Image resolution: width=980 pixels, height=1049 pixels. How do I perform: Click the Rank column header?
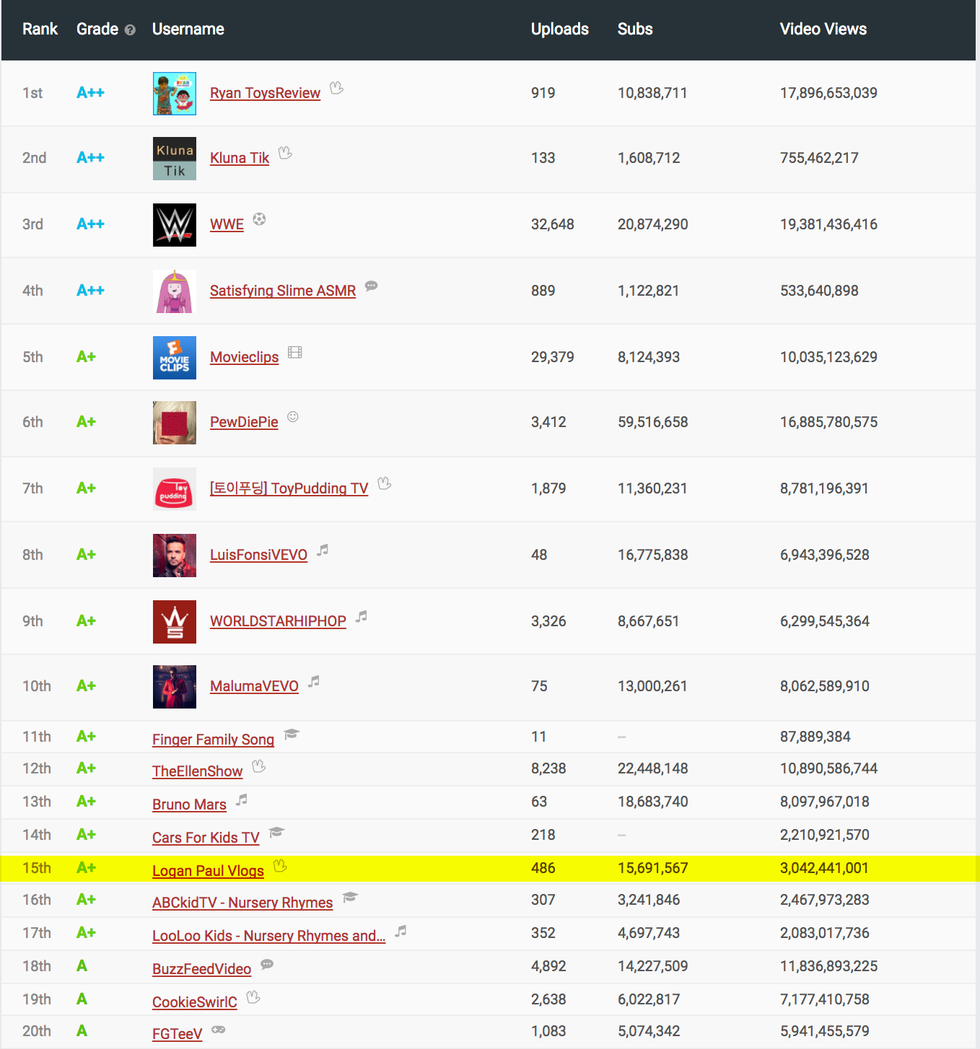point(40,29)
